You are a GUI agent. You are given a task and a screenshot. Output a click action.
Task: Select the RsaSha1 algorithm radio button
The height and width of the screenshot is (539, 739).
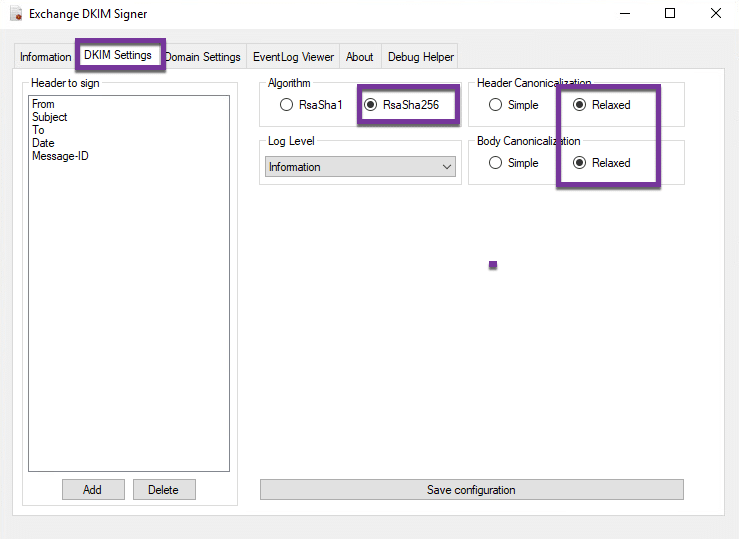(311, 105)
